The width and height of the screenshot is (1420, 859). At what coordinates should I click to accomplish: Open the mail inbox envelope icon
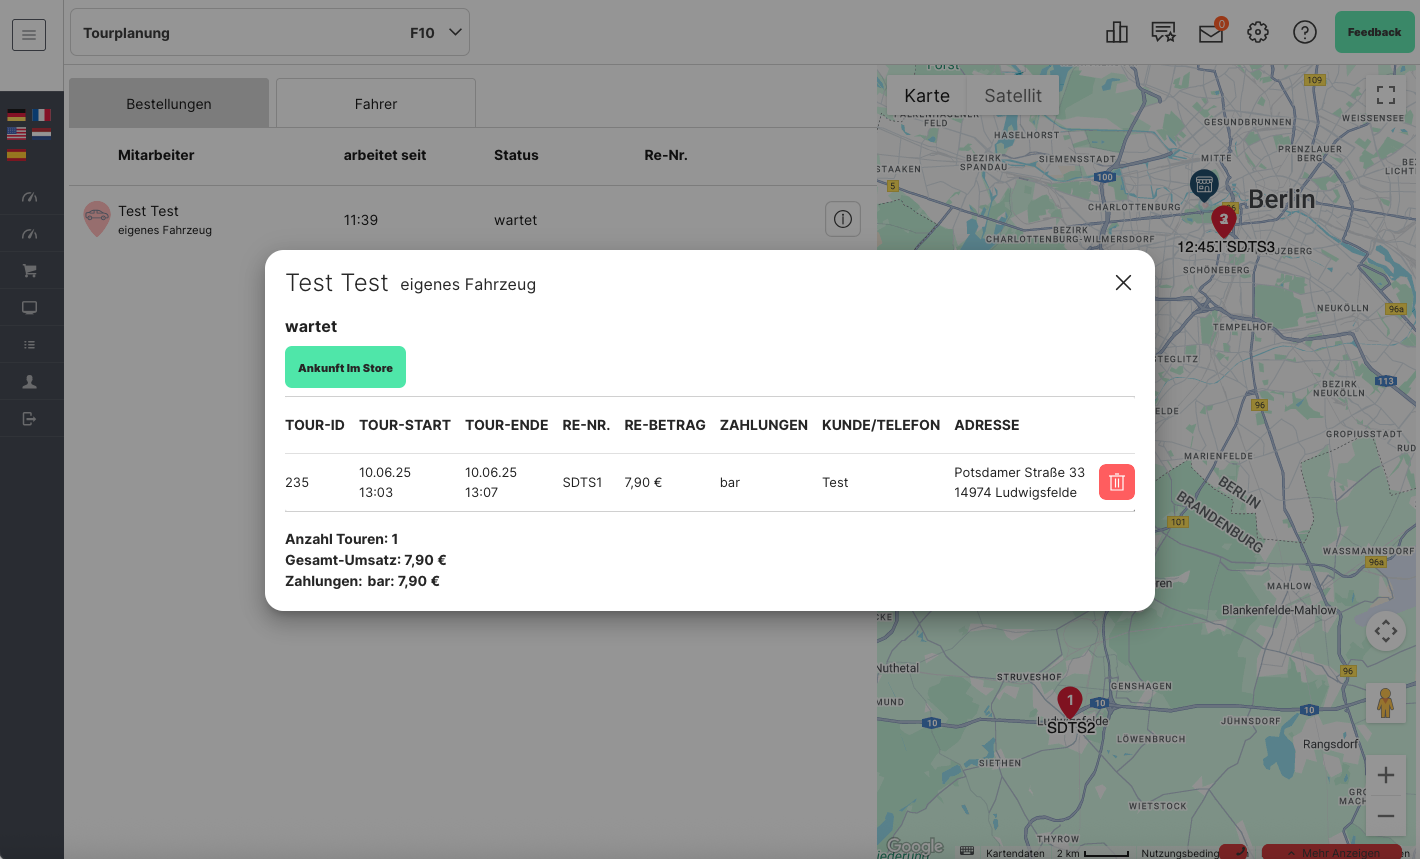[1211, 33]
